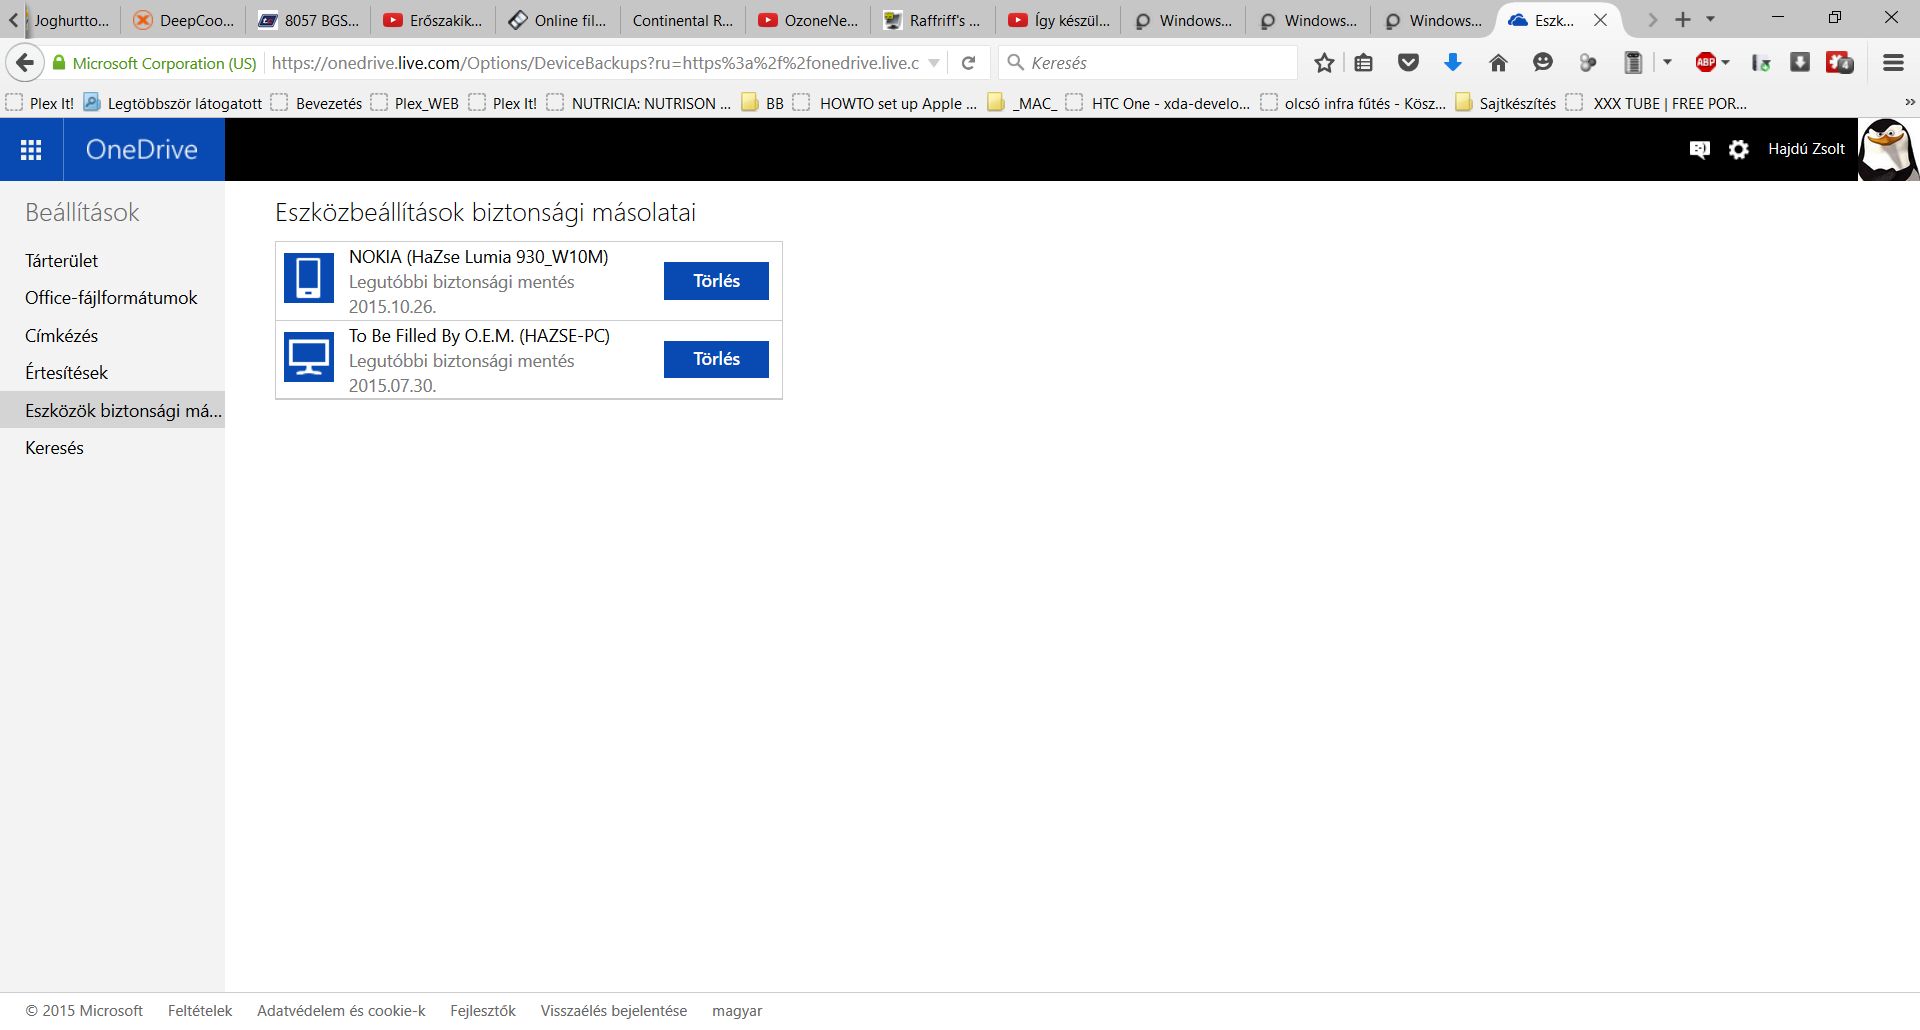Close the active Eszk... tab
Screen dimensions: 1920x1030
tap(1600, 20)
